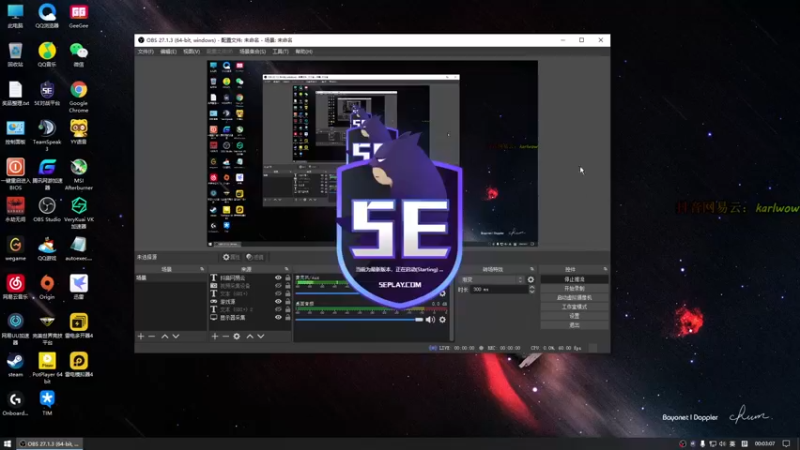
Task: Toggle visibility of the 显示器采集 source
Action: (x=278, y=317)
